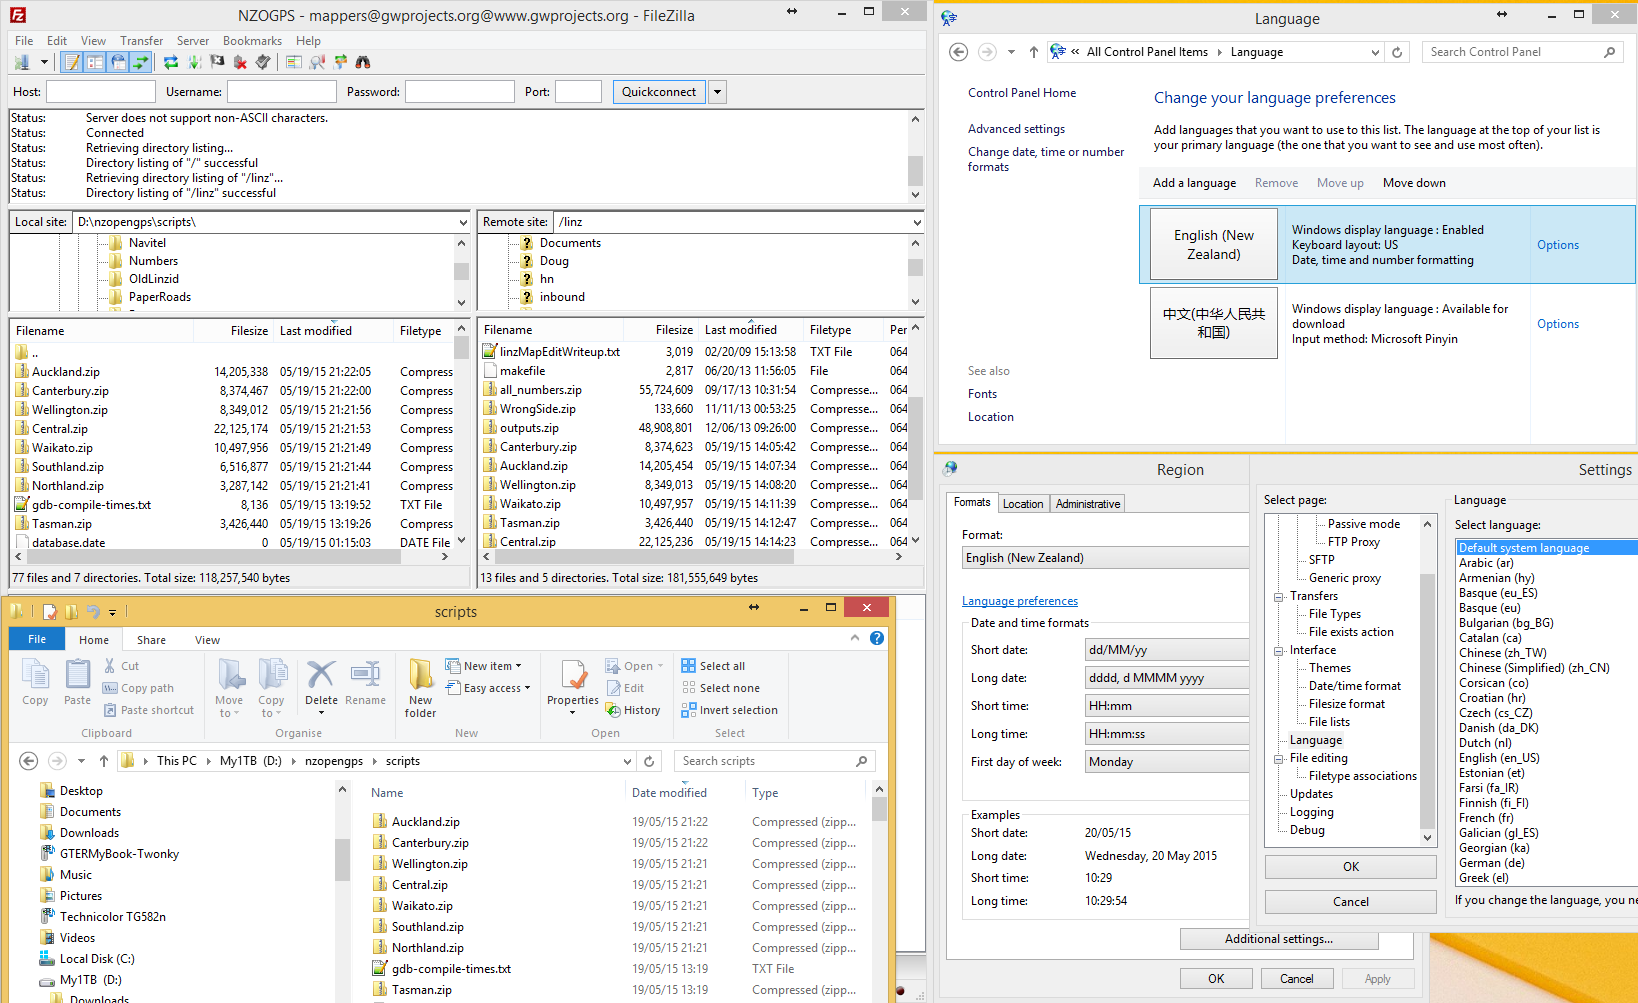Open Site Manager dropdown arrow in FileZilla
The height and width of the screenshot is (1003, 1638).
click(44, 62)
